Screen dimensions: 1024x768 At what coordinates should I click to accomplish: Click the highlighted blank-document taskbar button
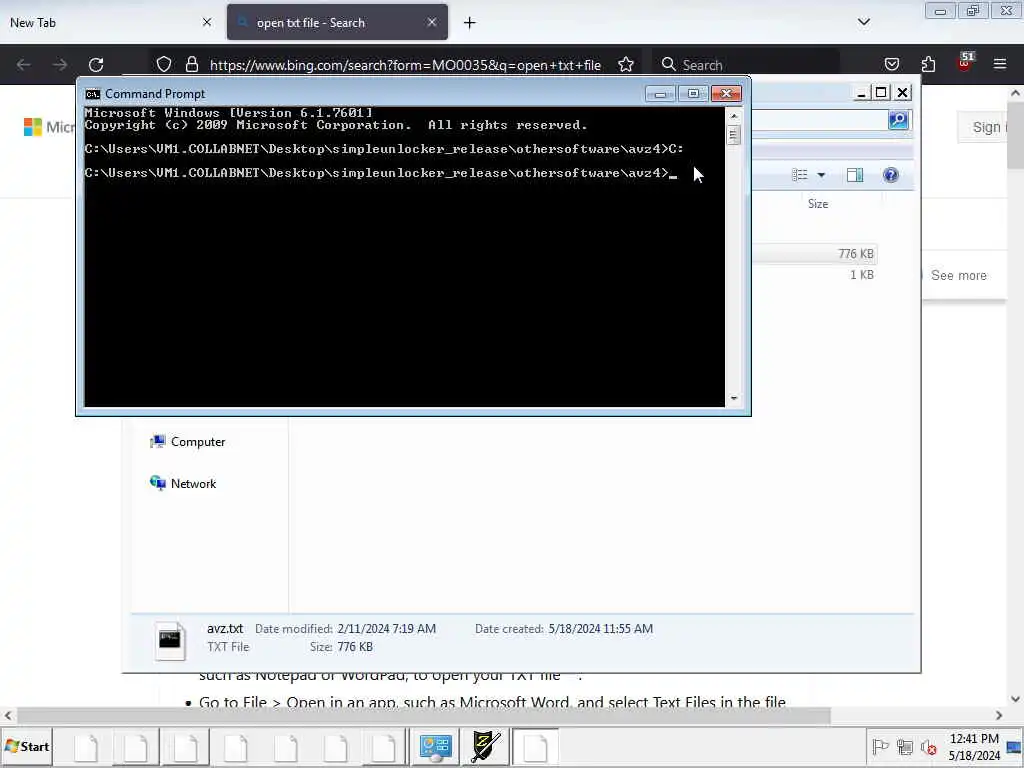point(535,746)
